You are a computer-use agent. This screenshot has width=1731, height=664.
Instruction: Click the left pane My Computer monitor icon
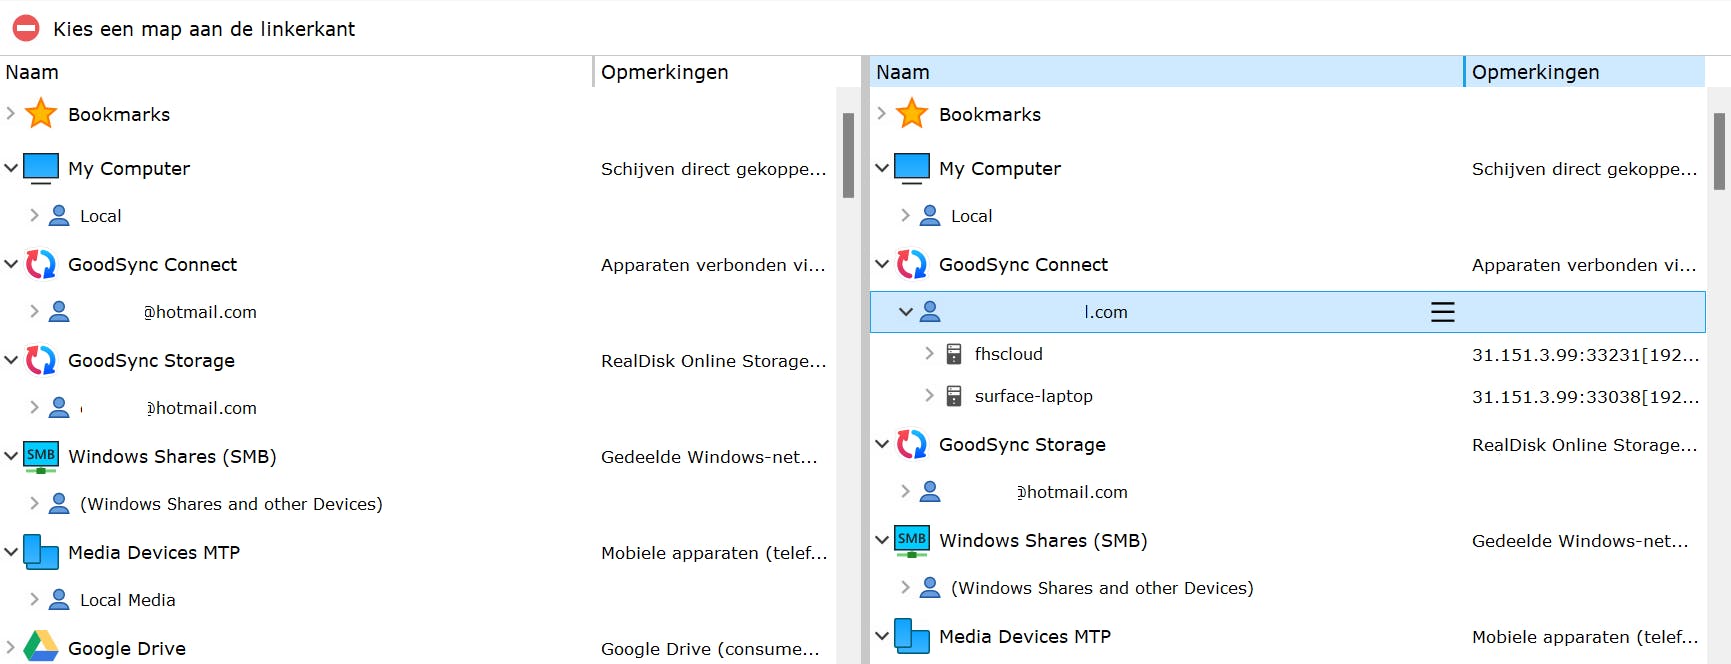click(x=41, y=168)
